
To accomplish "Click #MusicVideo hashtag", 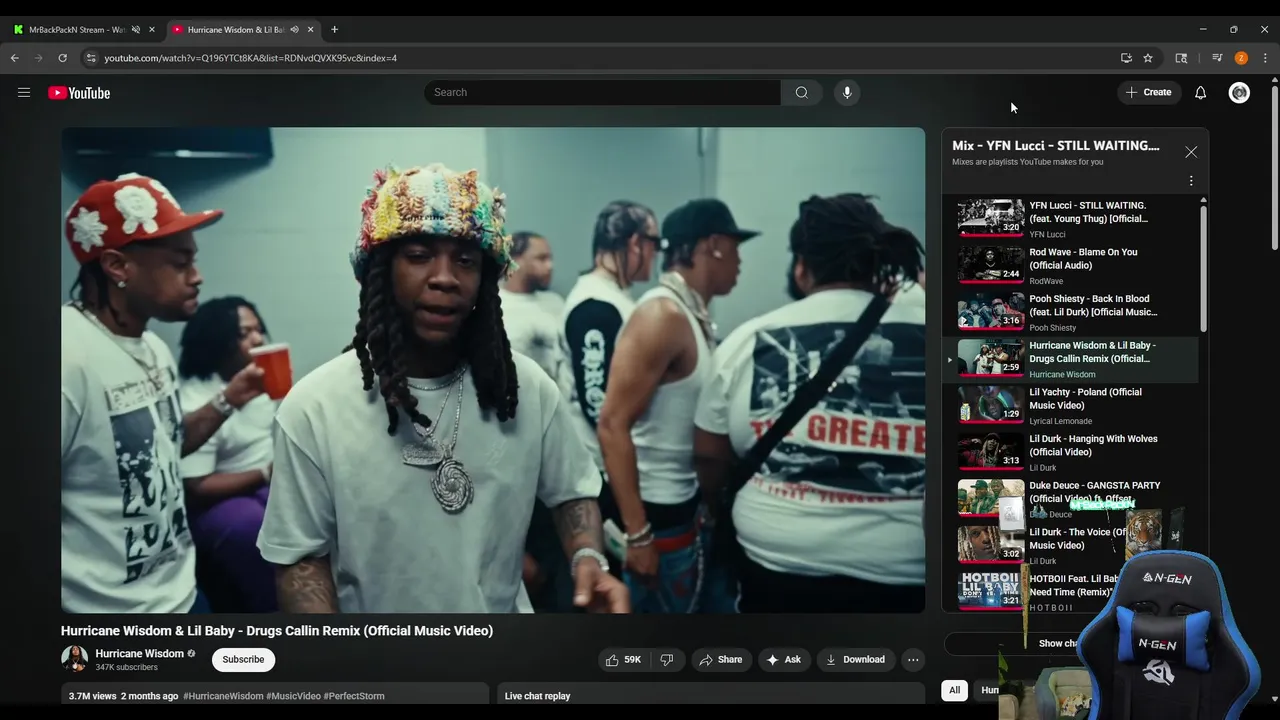I will pos(293,696).
